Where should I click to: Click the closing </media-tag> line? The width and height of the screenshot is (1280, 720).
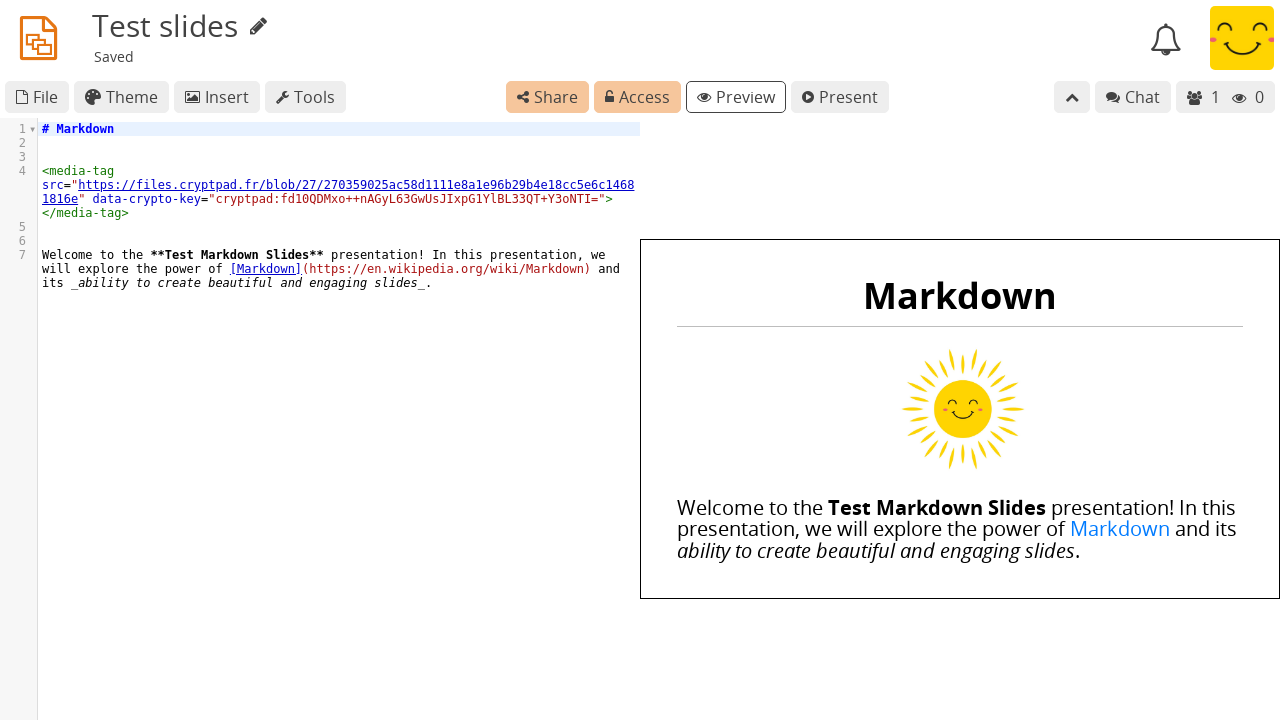(x=85, y=213)
